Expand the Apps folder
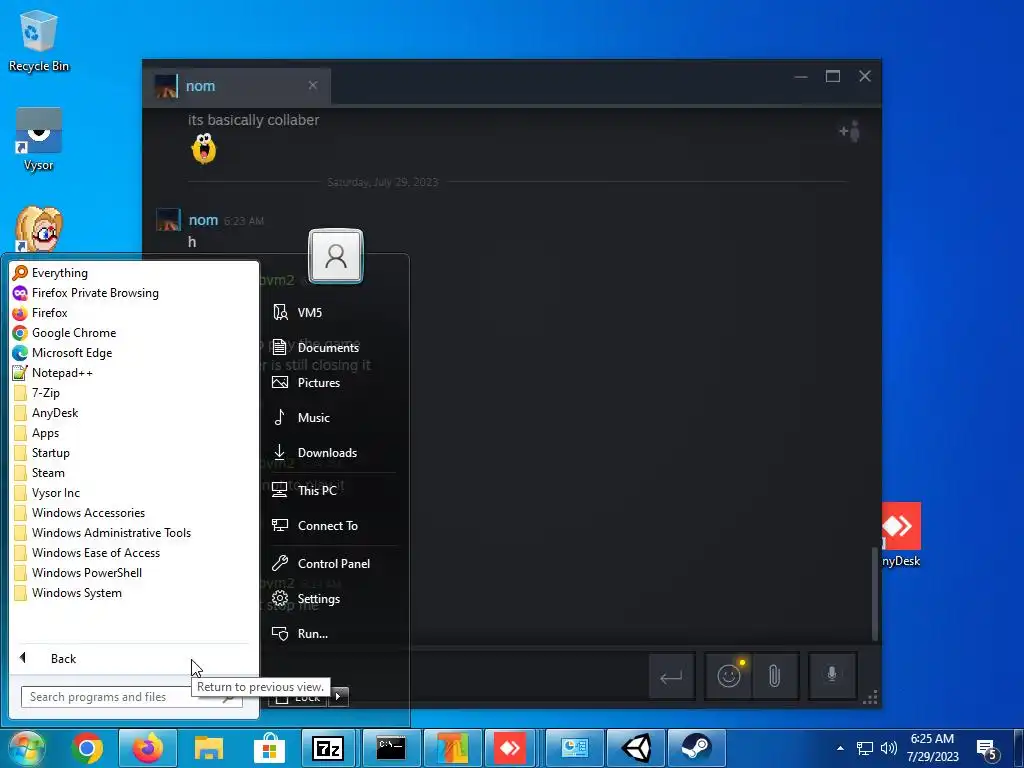1024x768 pixels. (x=134, y=433)
